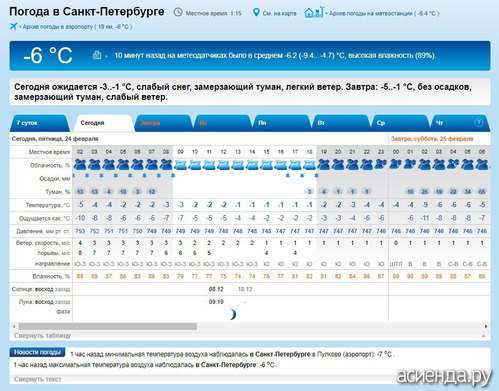Screen dimensions: 499x391
Task: Click the Новости погоды label button
Action: (x=37, y=352)
